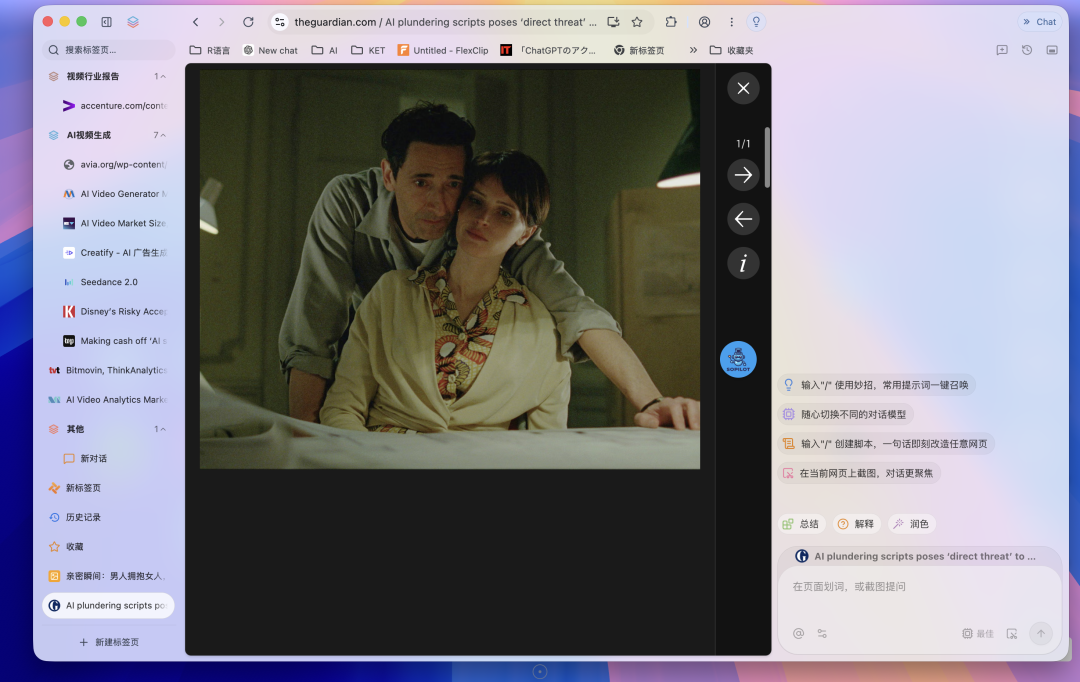
Task: Open the Untitled - FlexClip bookmark
Action: click(443, 50)
